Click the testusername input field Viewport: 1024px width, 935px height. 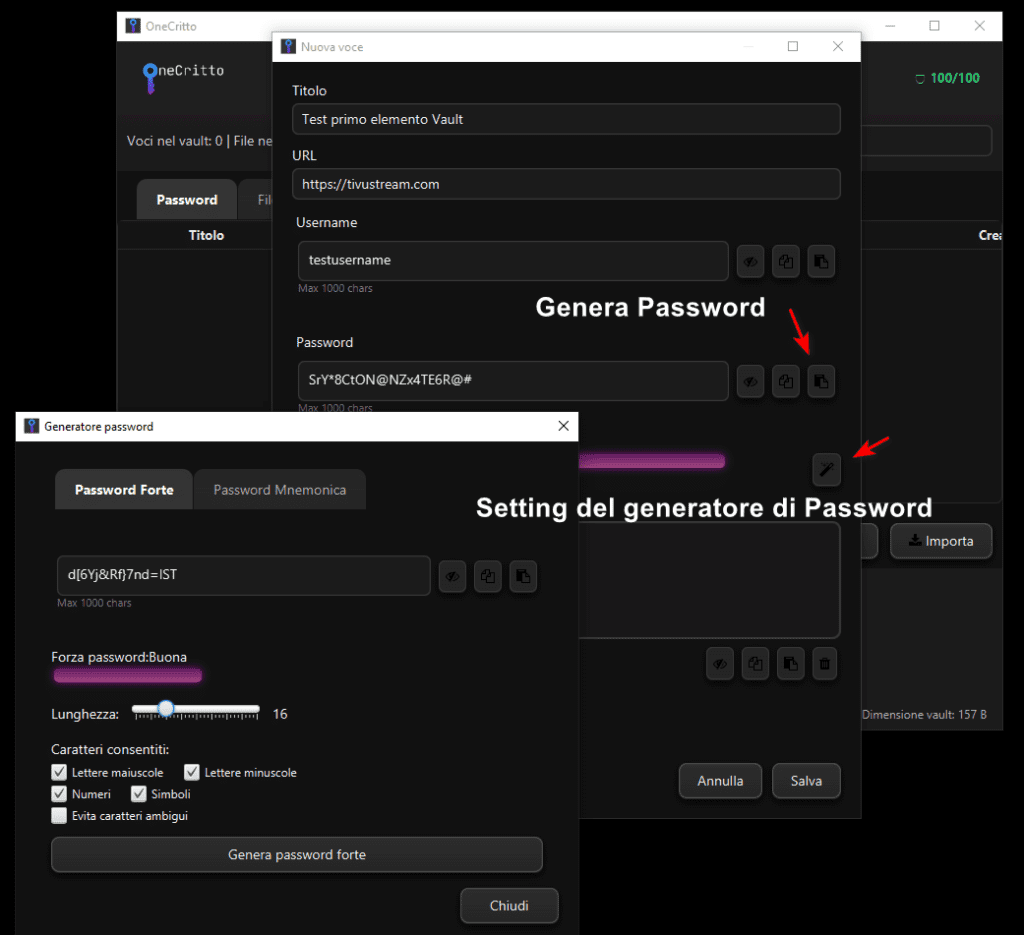pos(513,261)
